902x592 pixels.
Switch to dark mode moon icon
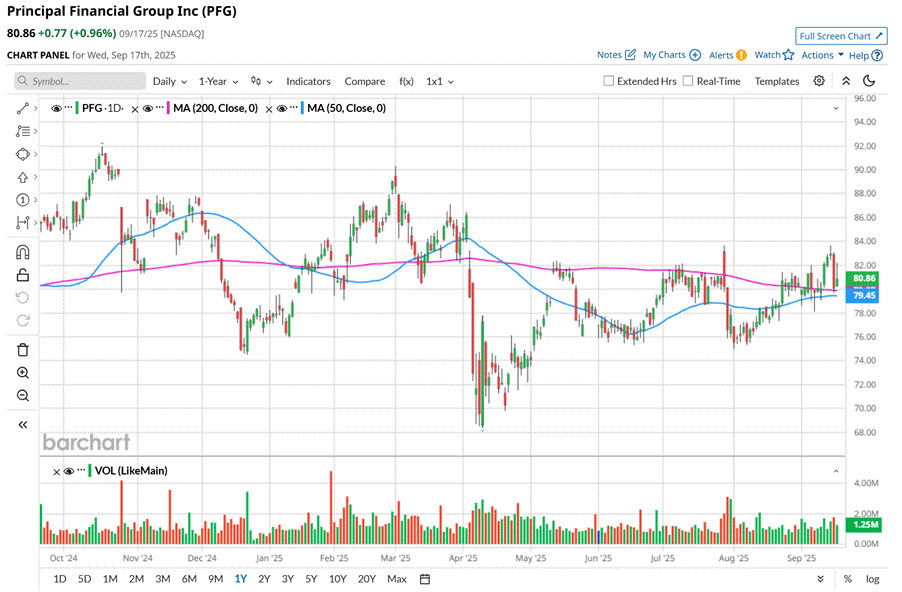click(869, 81)
